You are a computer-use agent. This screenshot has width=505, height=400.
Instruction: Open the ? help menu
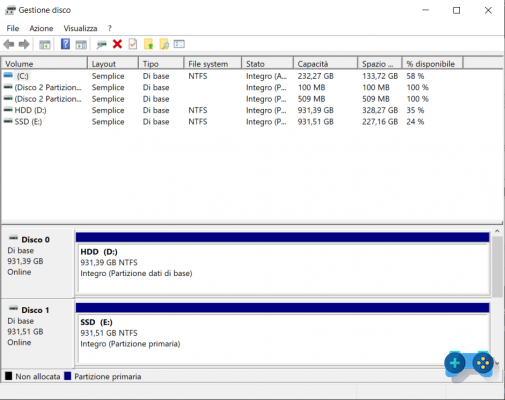click(110, 28)
